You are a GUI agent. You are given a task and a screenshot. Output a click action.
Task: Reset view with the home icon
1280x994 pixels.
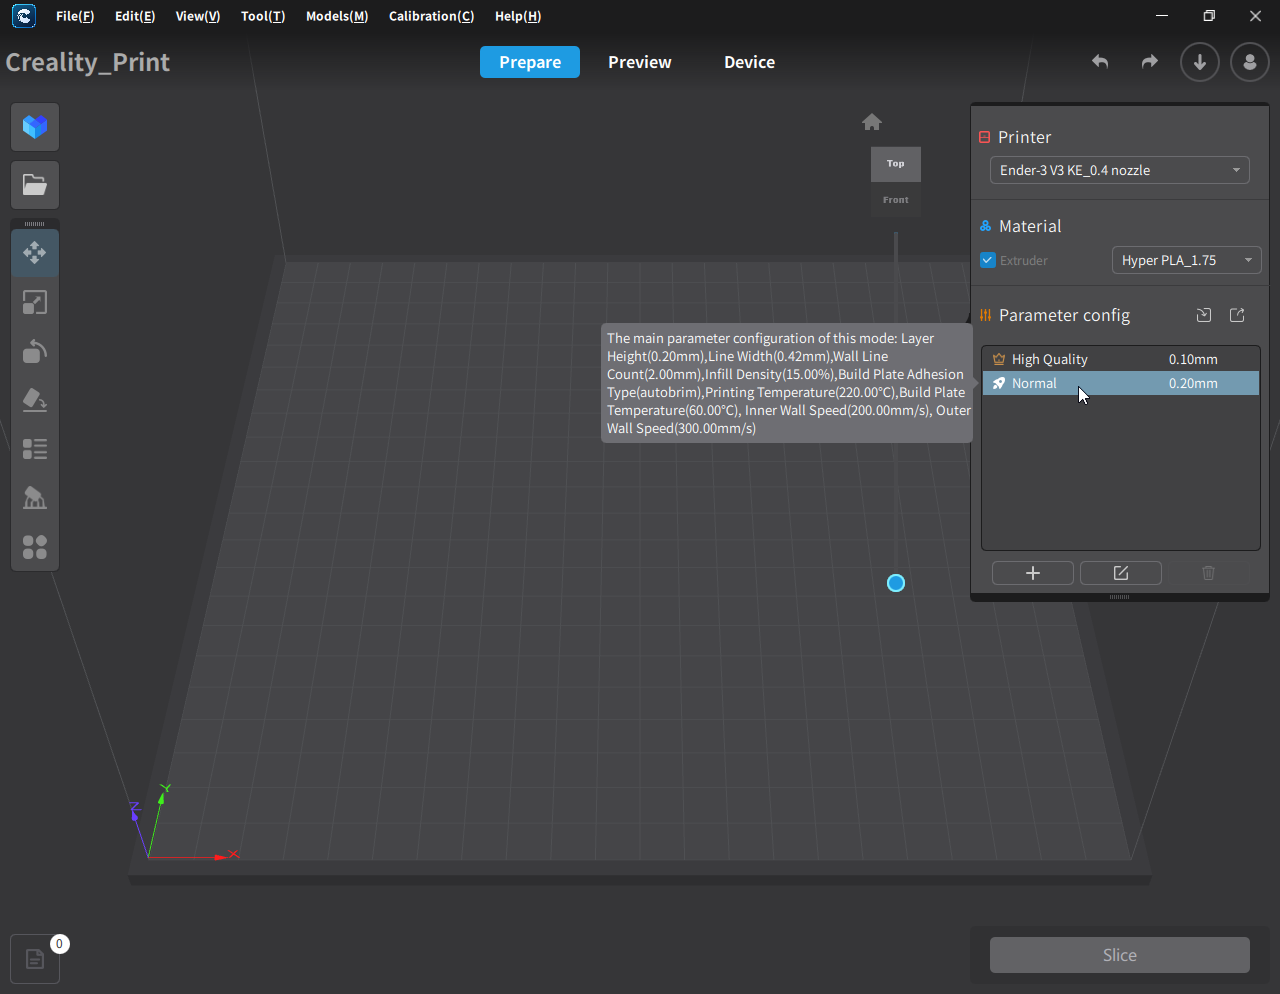point(872,122)
